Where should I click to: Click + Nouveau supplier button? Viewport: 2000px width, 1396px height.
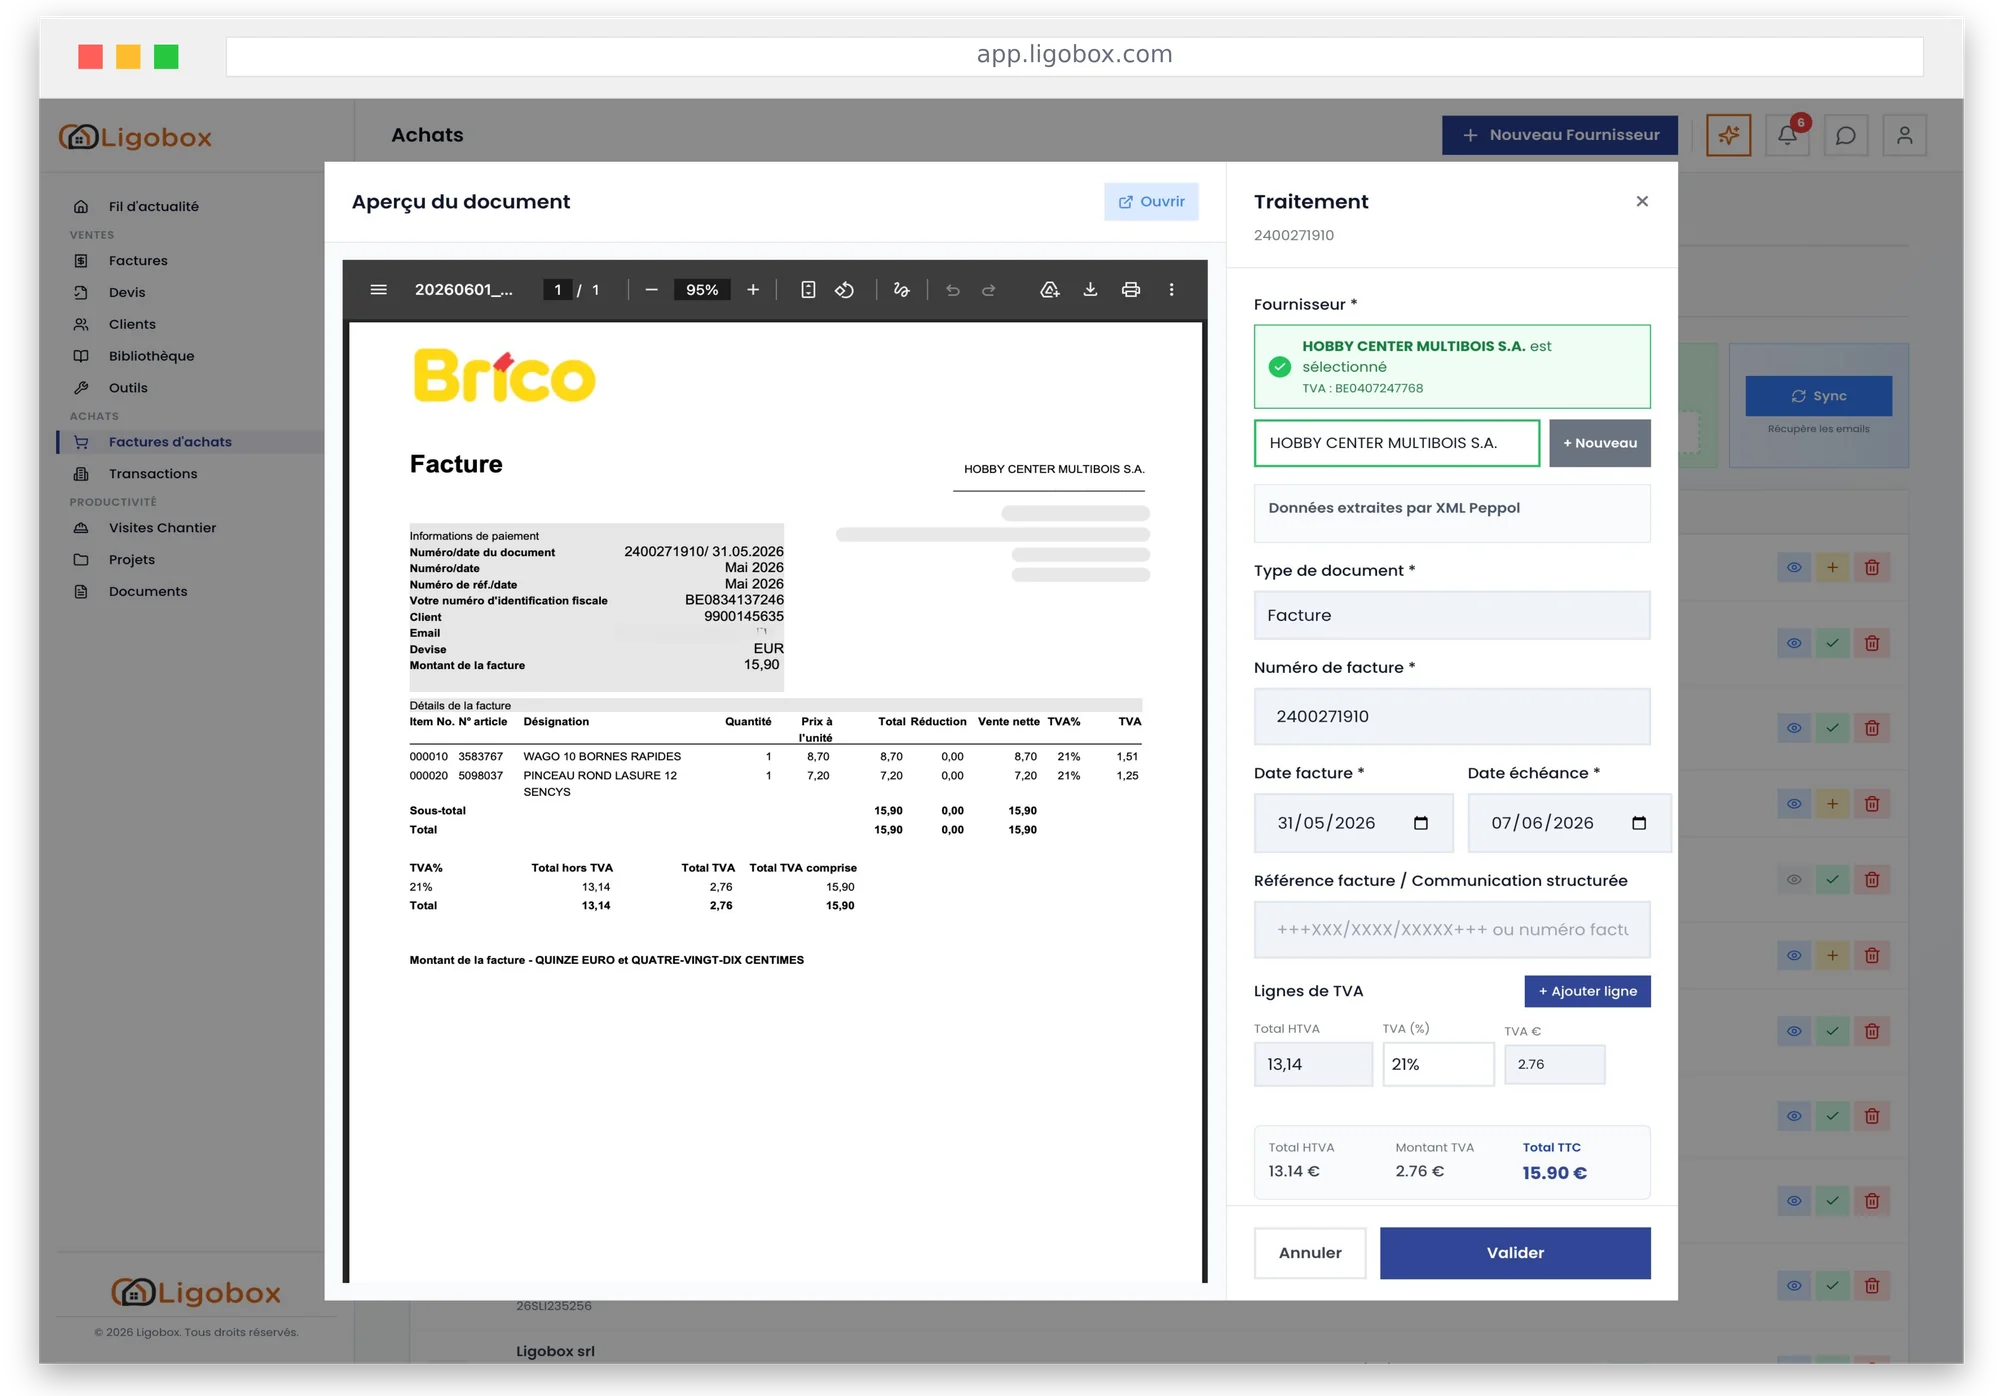click(x=1600, y=443)
